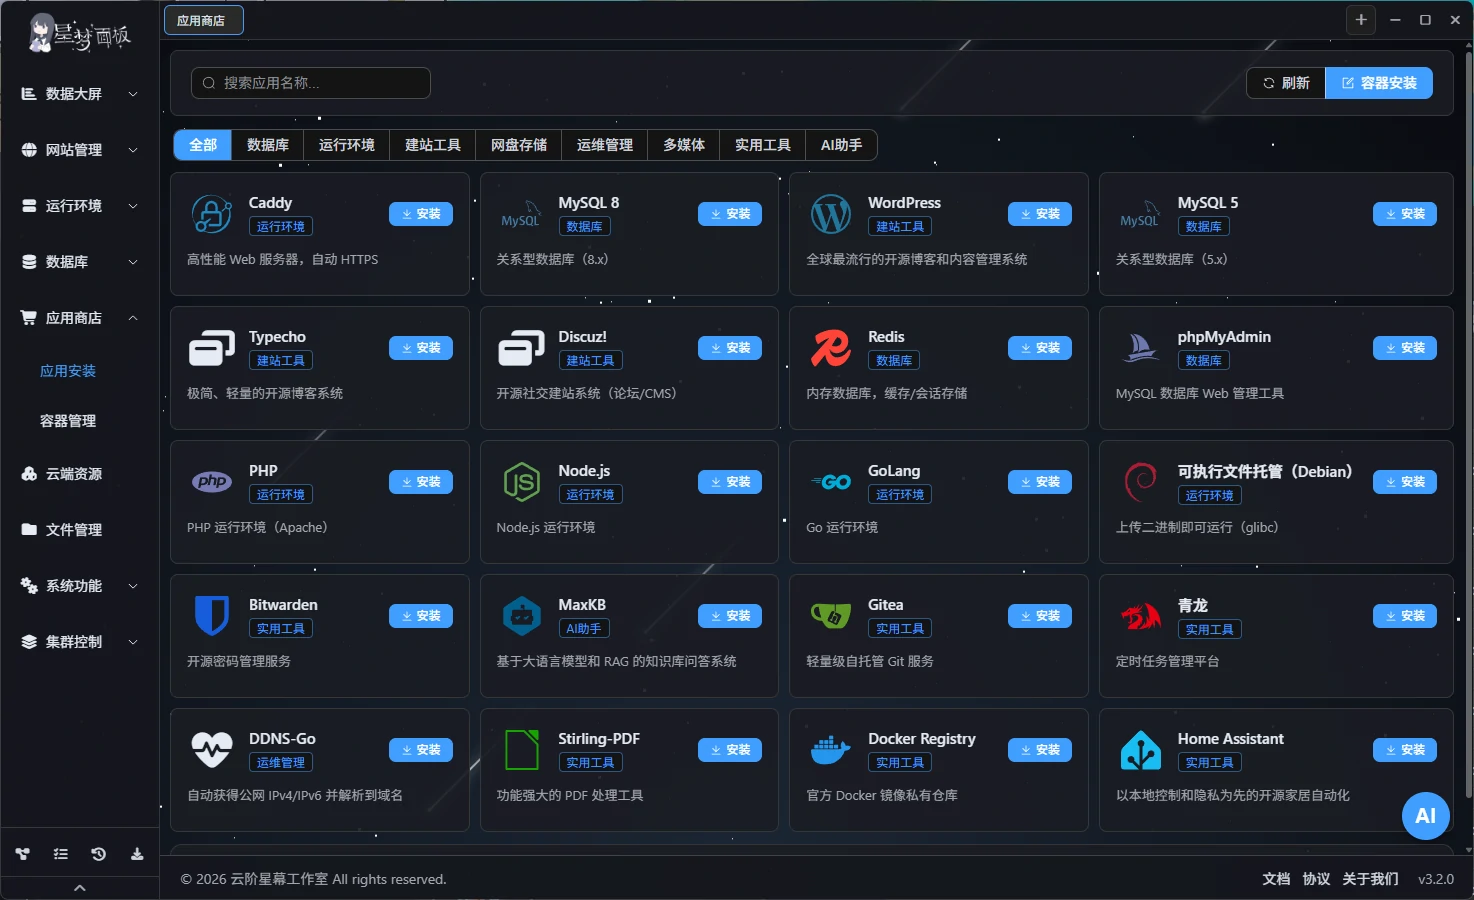
Task: Add a new tab with the plus icon
Action: tap(1361, 20)
